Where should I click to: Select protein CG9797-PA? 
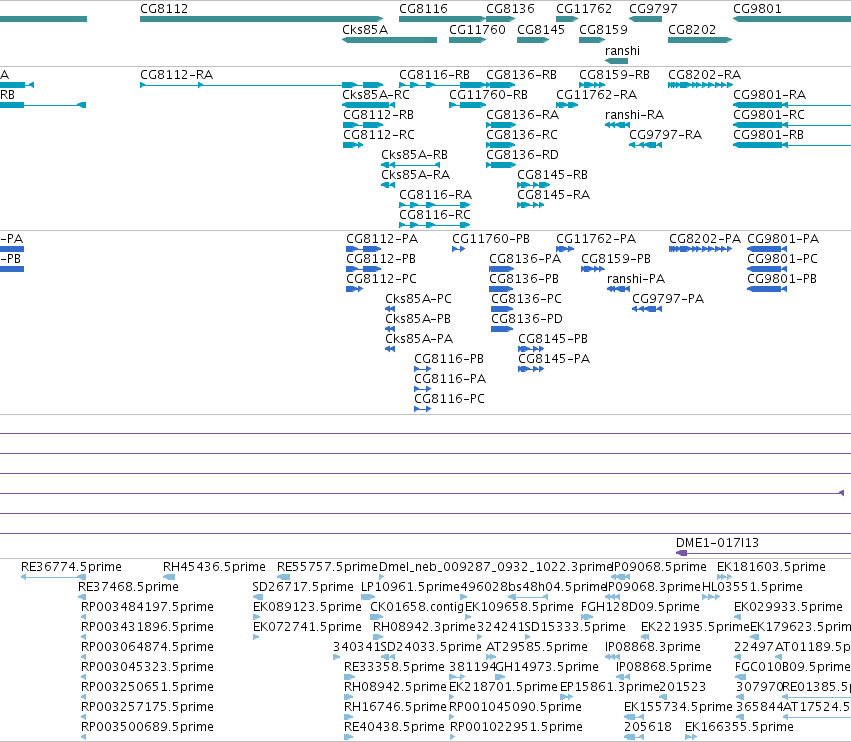pos(647,309)
